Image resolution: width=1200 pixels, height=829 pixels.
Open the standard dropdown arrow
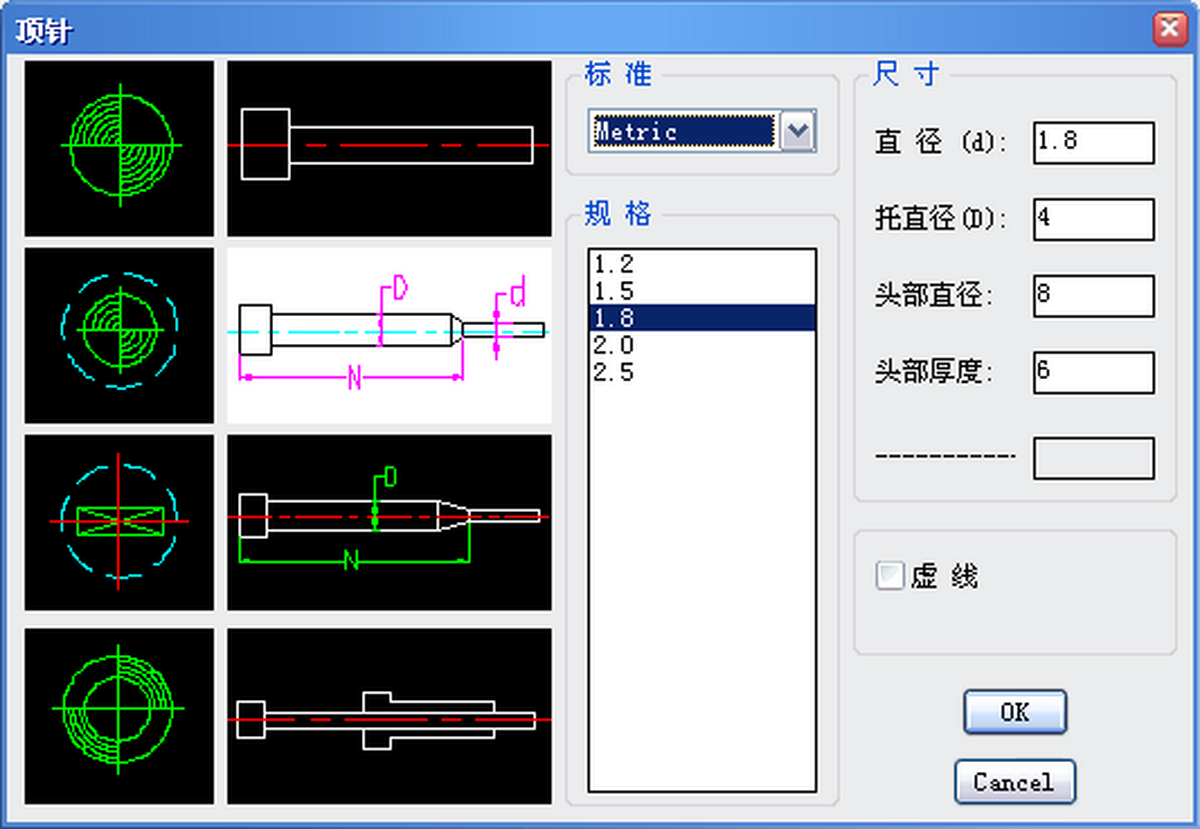(x=798, y=131)
